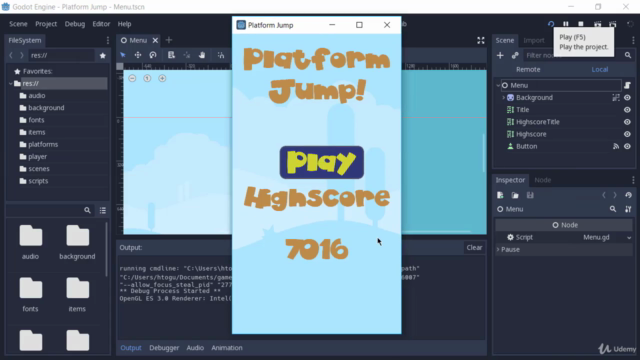The image size is (640, 360).
Task: Hide the Highscore node
Action: pyautogui.click(x=627, y=134)
